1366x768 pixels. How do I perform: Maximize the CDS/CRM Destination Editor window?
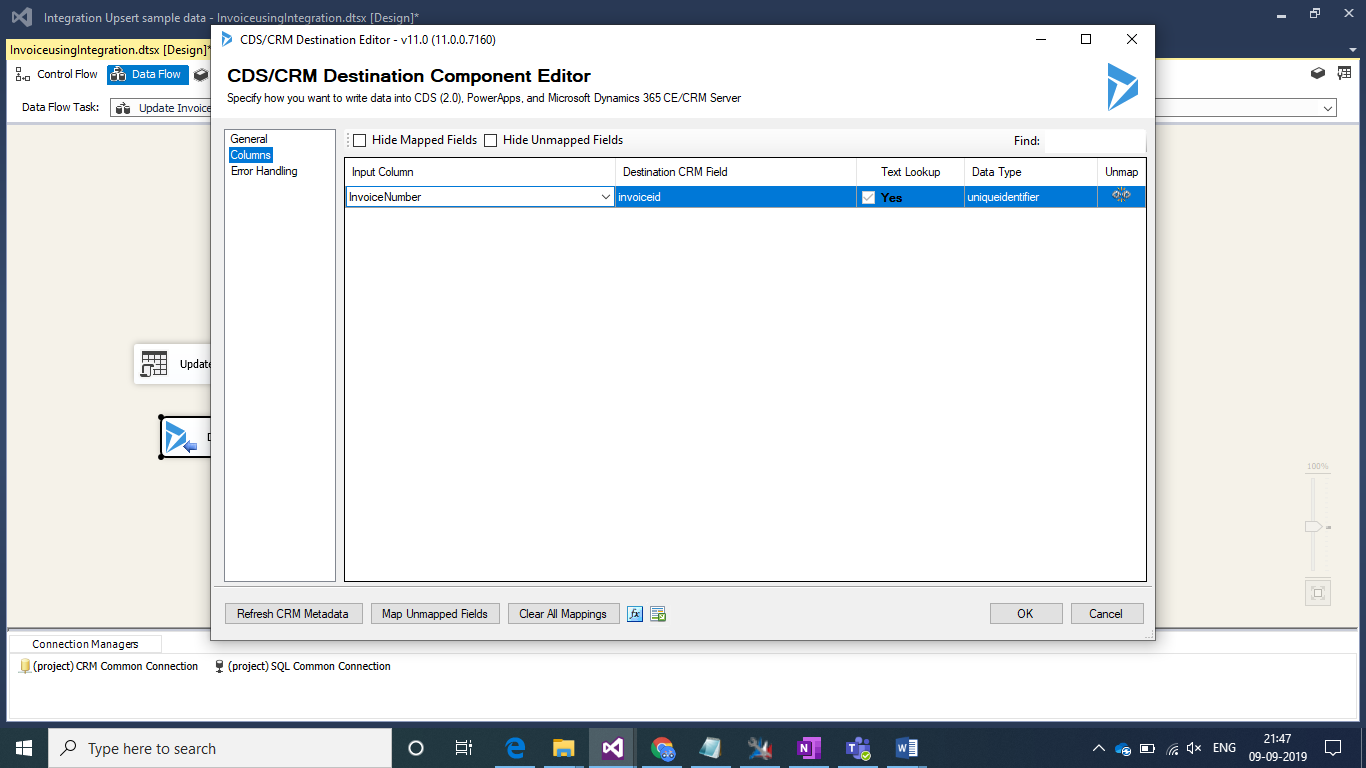tap(1086, 39)
